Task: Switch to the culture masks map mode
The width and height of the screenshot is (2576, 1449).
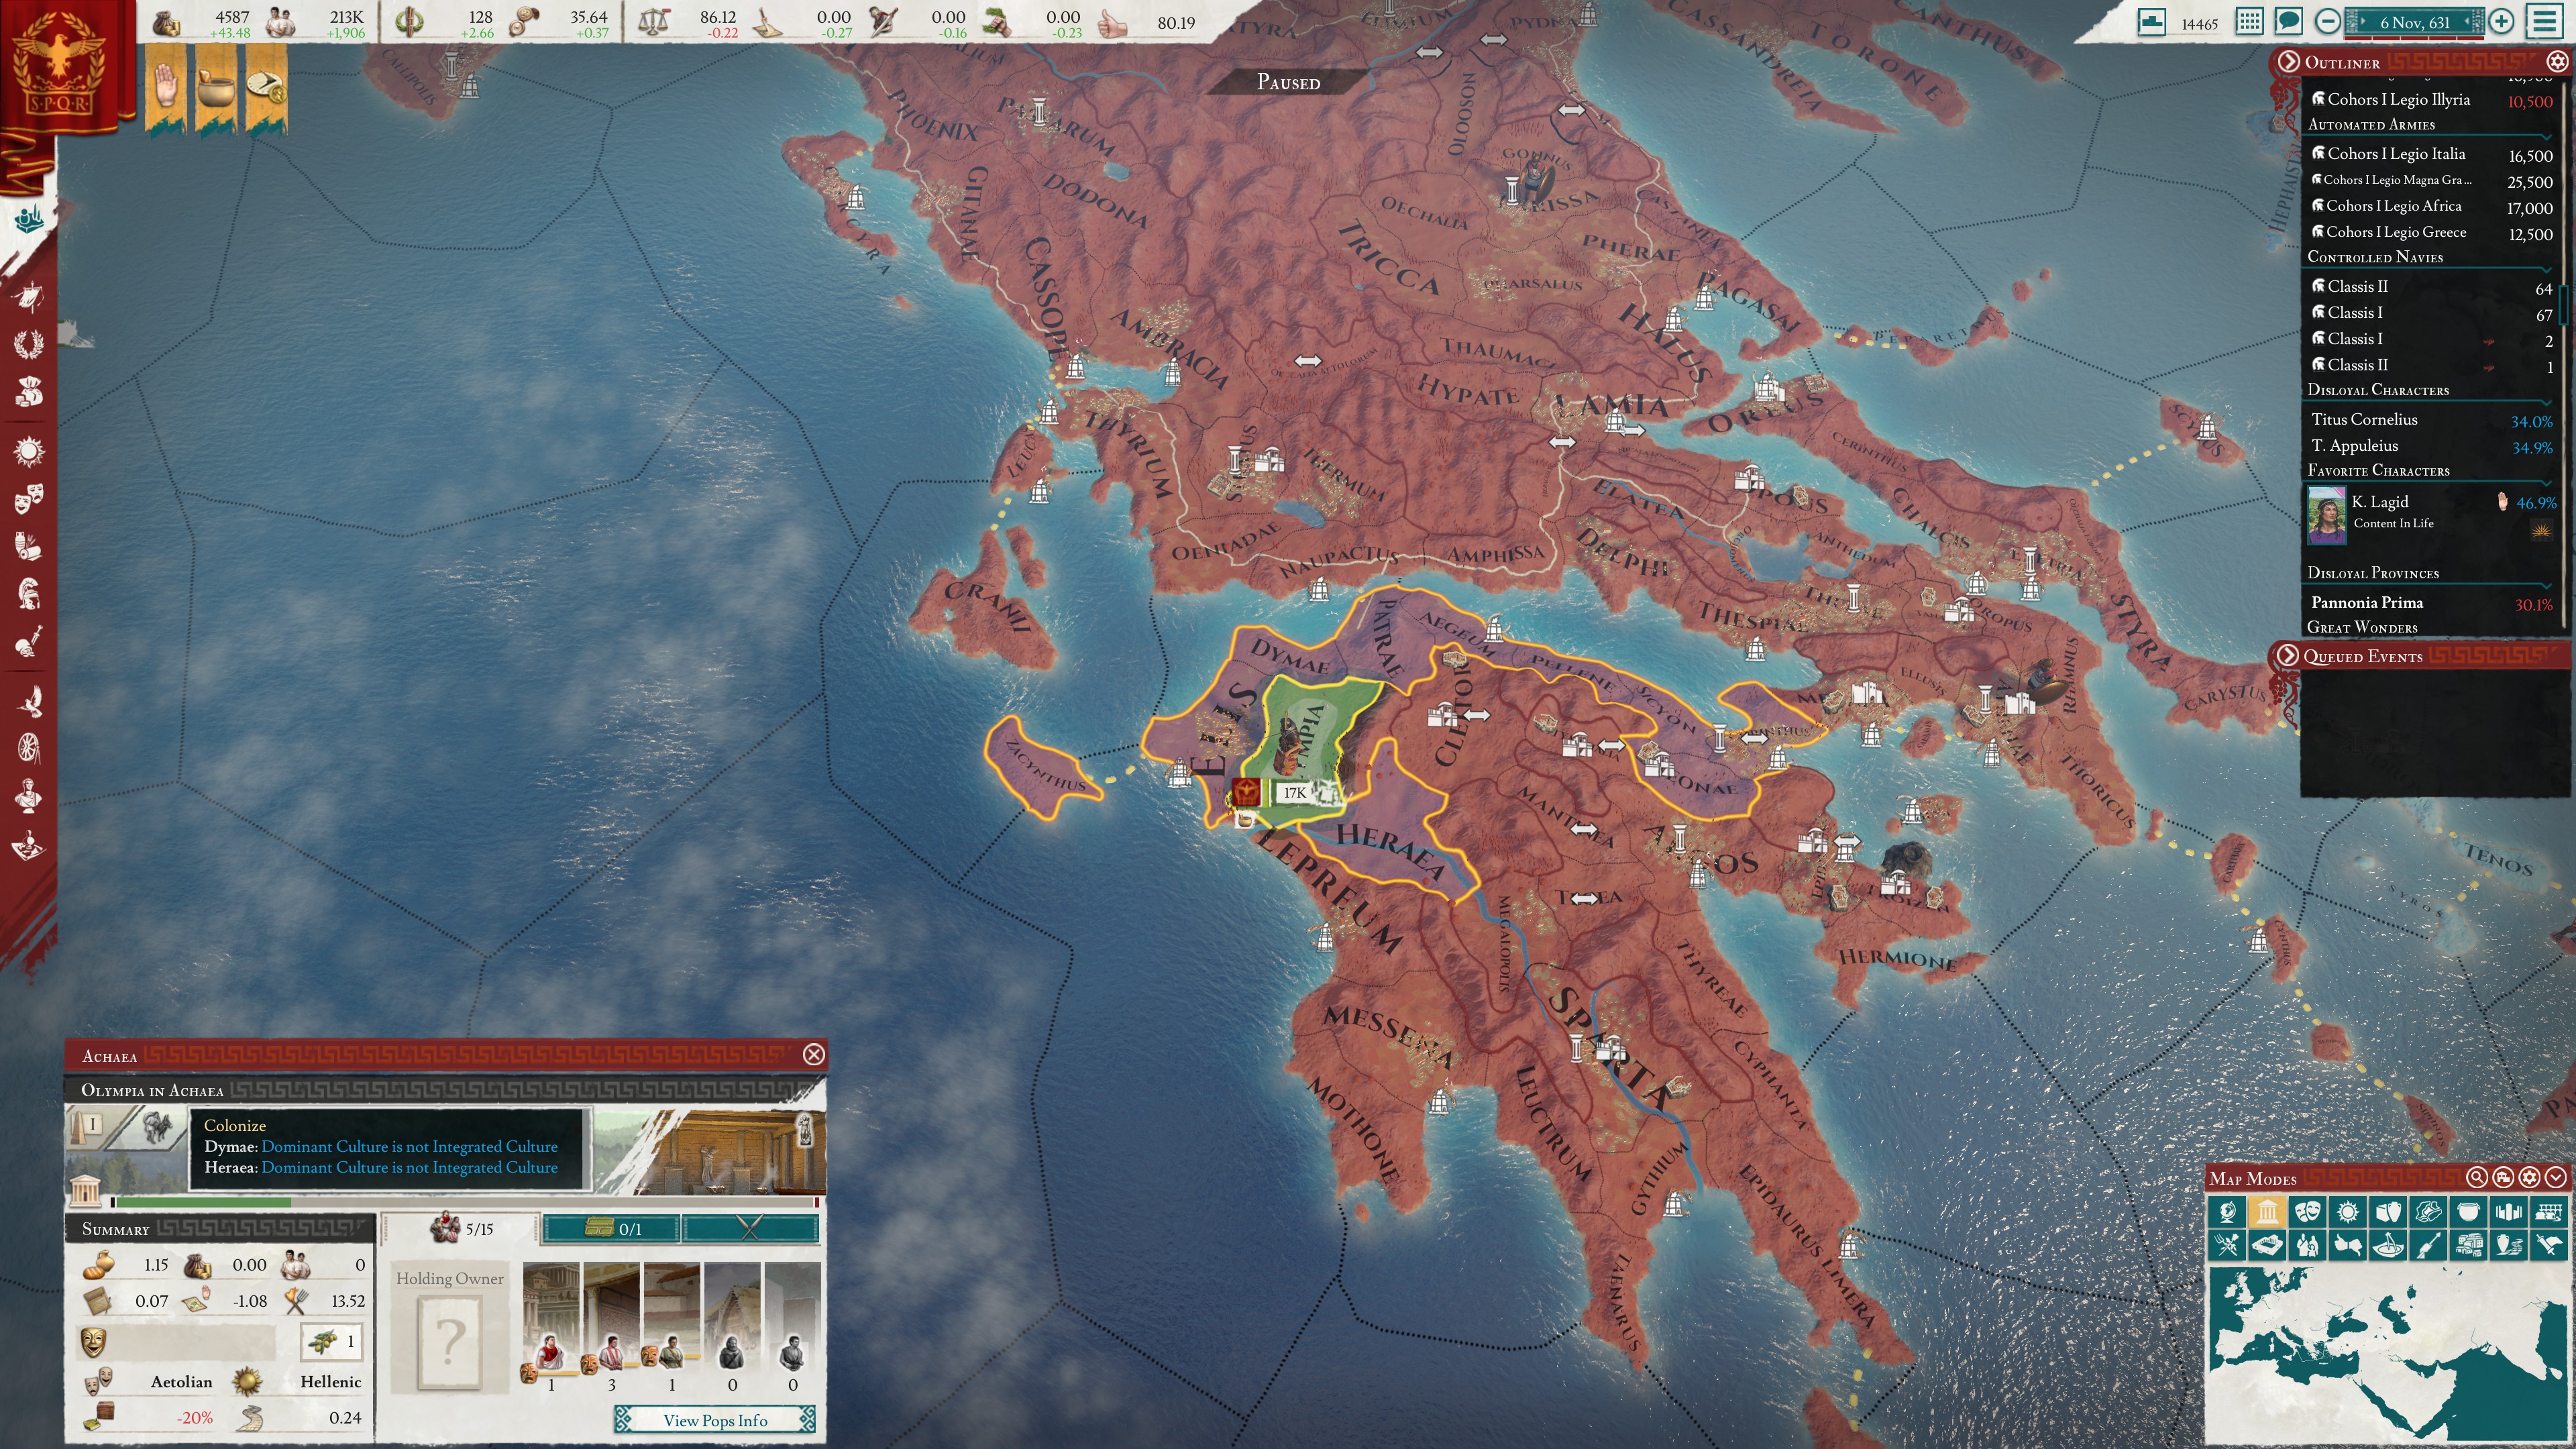Action: pyautogui.click(x=2307, y=1212)
